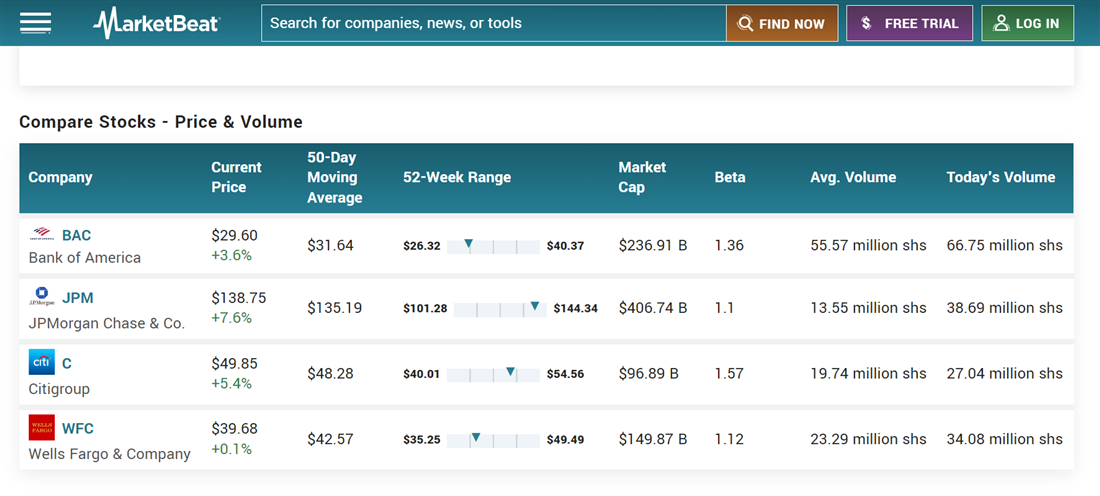
Task: Click the JPMorgan Chase logo icon
Action: point(42,297)
